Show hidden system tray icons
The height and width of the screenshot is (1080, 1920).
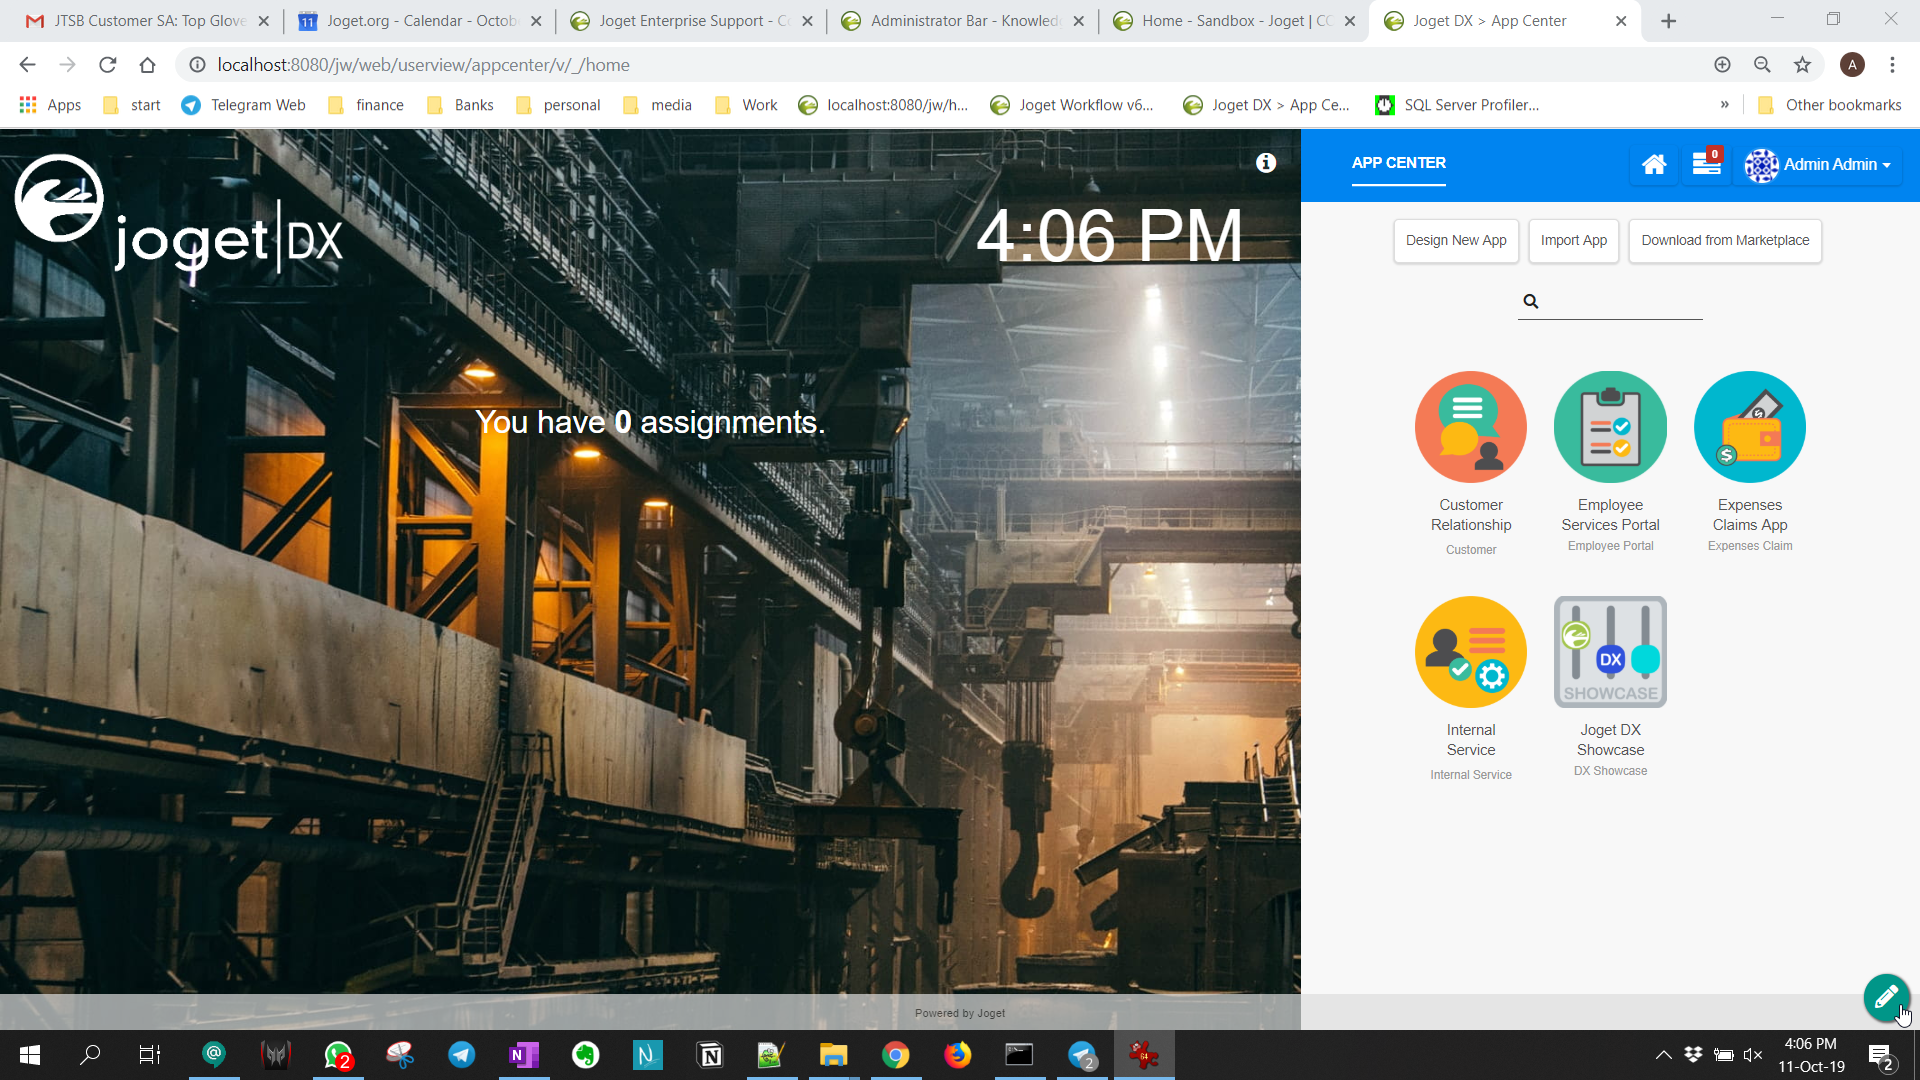pyautogui.click(x=1663, y=1055)
